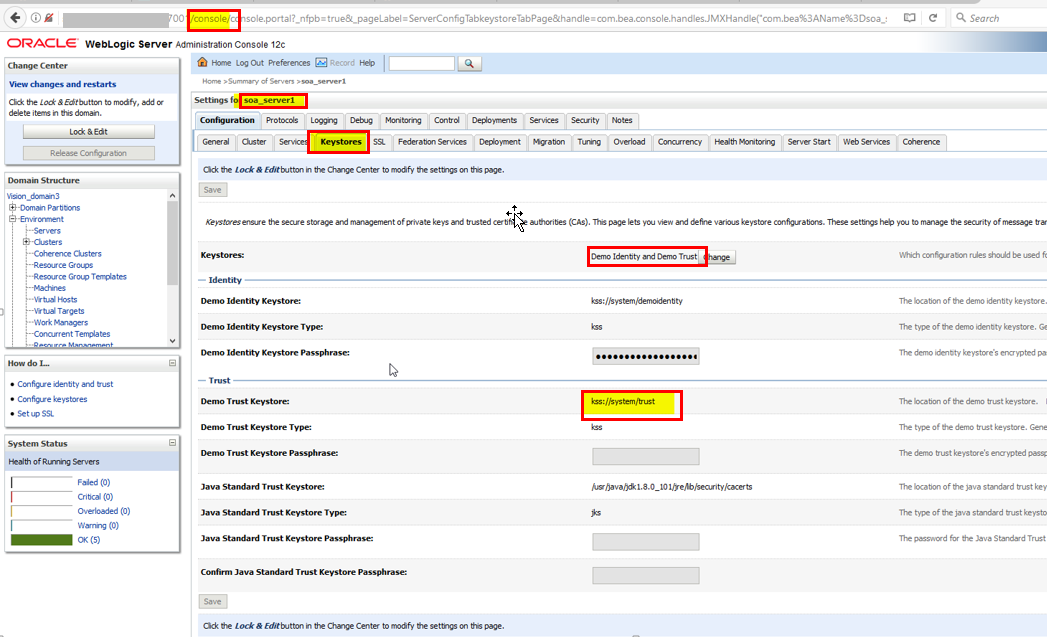Click Critical (0) server health link

click(95, 497)
